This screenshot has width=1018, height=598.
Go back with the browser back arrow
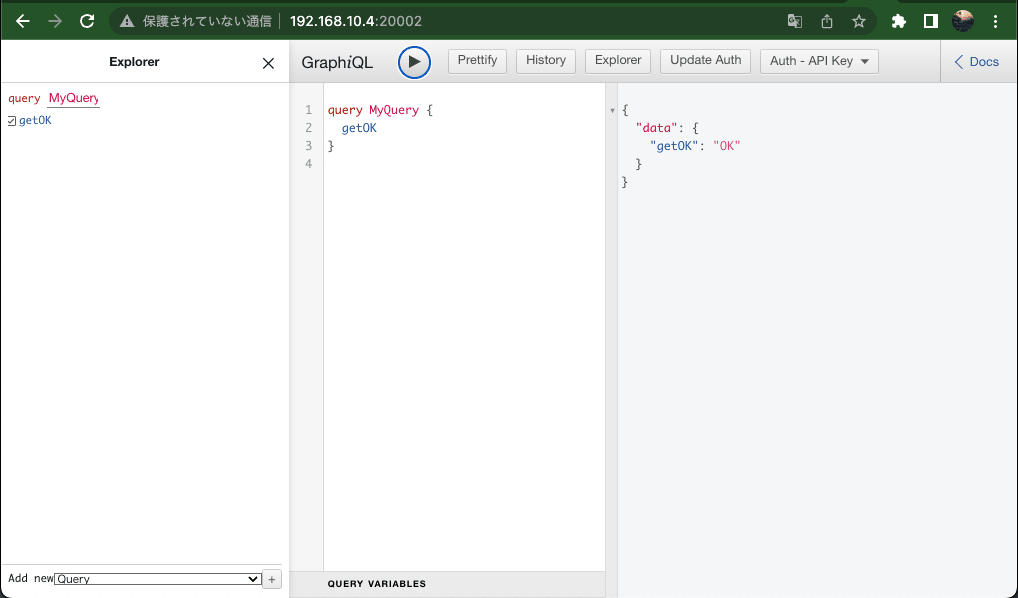coord(23,21)
